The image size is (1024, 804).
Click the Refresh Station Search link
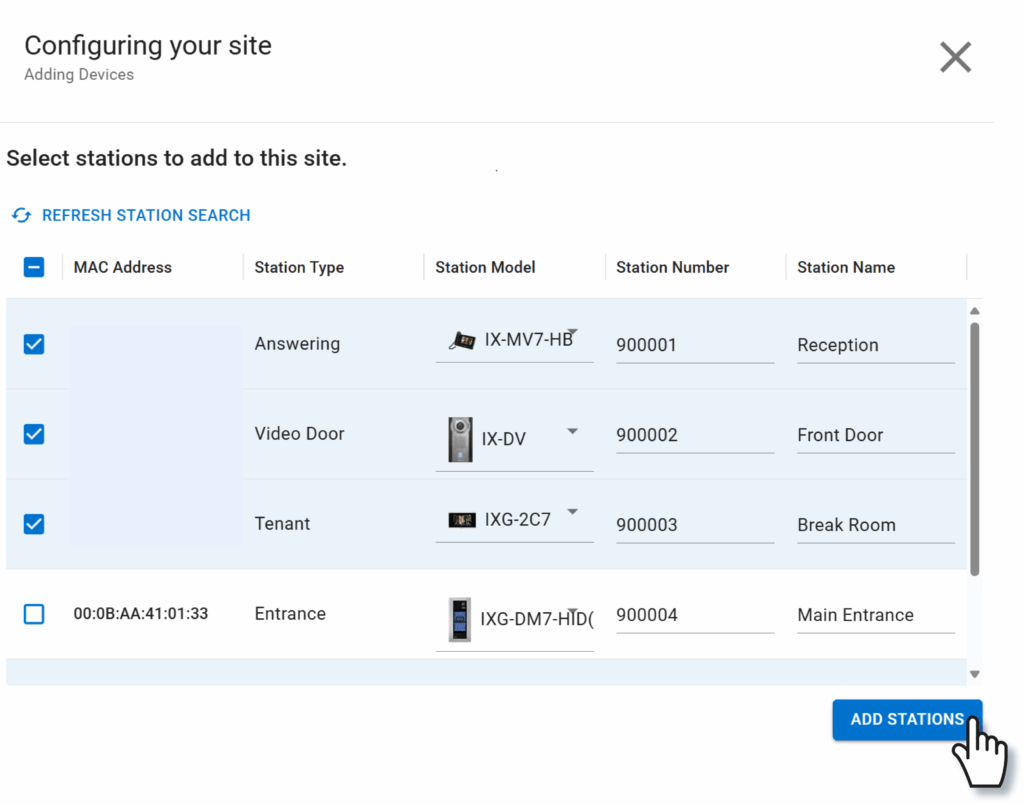coord(146,215)
